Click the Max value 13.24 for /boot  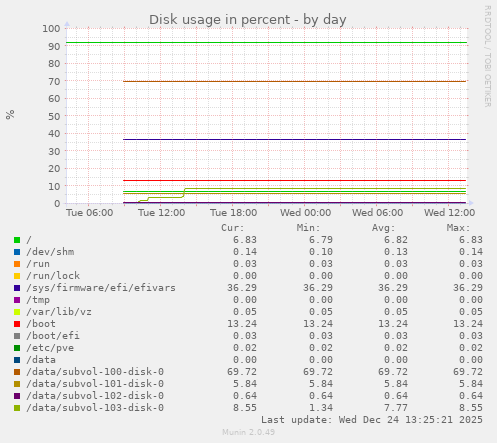click(468, 324)
